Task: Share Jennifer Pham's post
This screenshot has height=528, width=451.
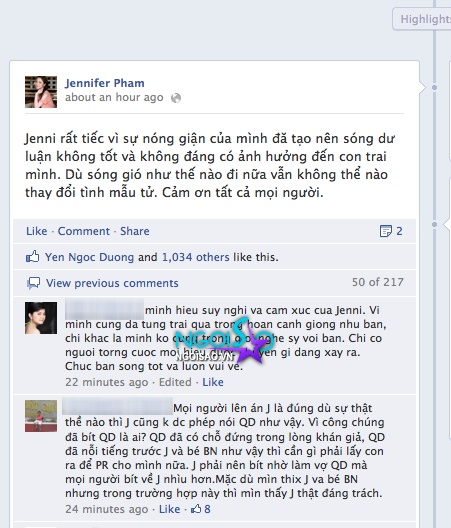Action: click(x=135, y=231)
